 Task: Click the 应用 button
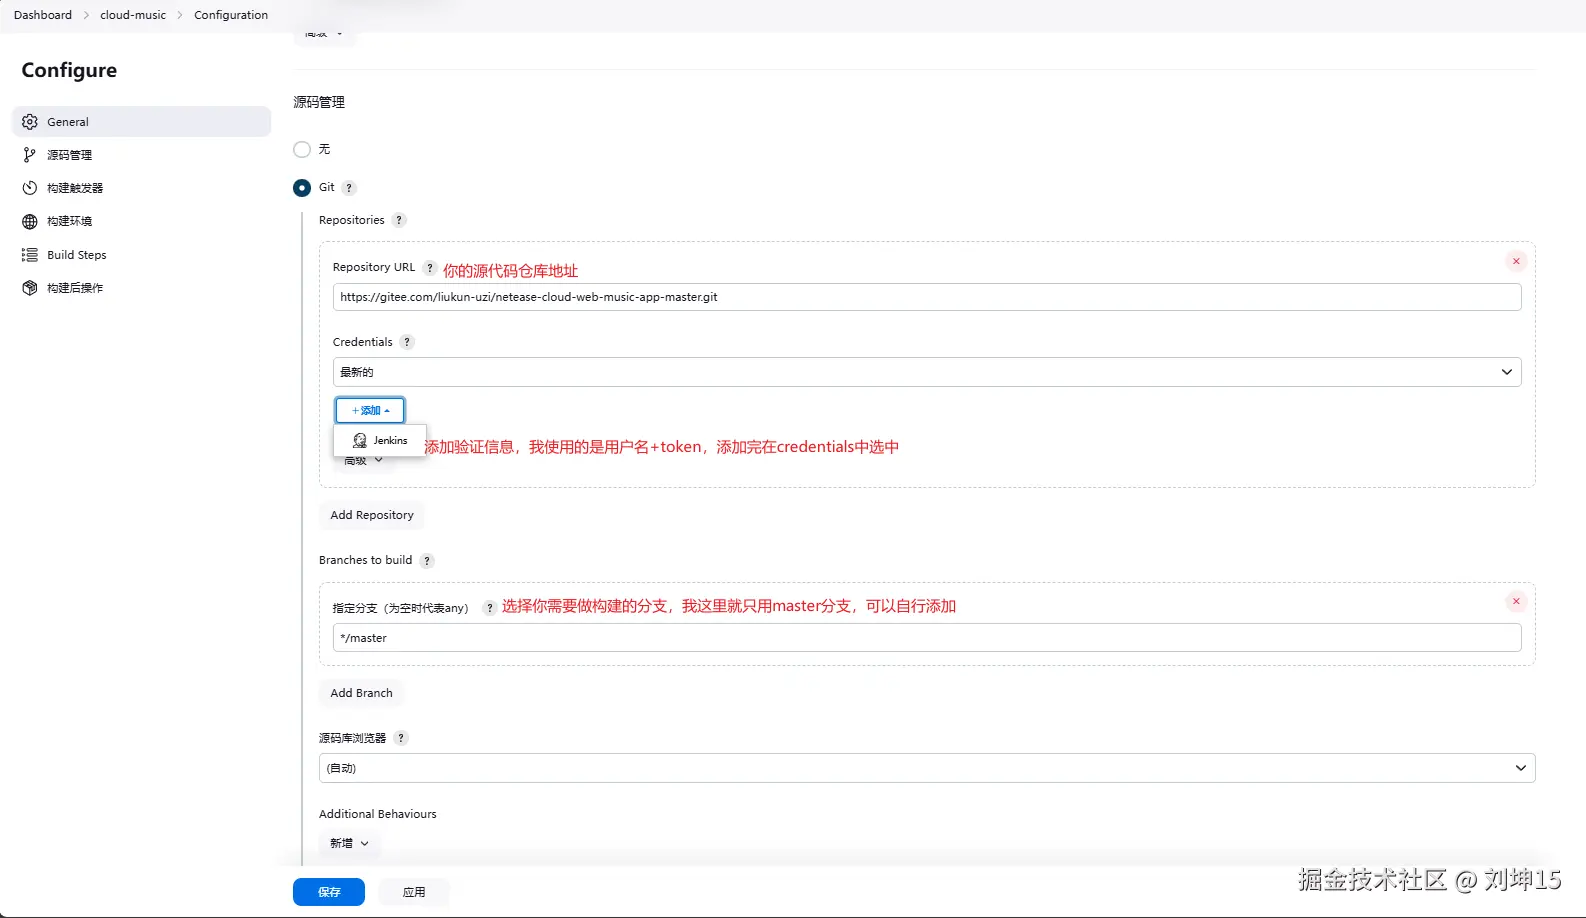click(x=414, y=892)
